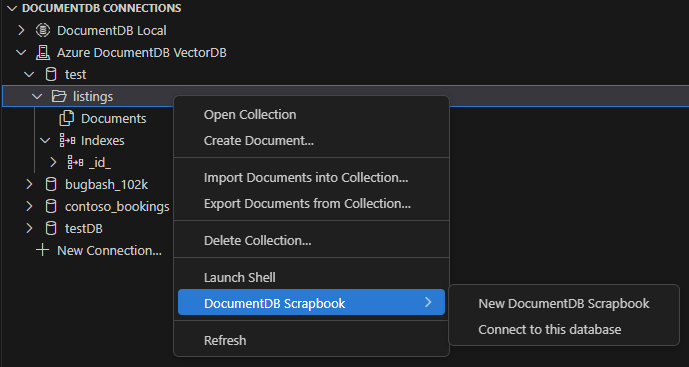Select New DocumentDB Scrapbook submenu item

(x=564, y=304)
